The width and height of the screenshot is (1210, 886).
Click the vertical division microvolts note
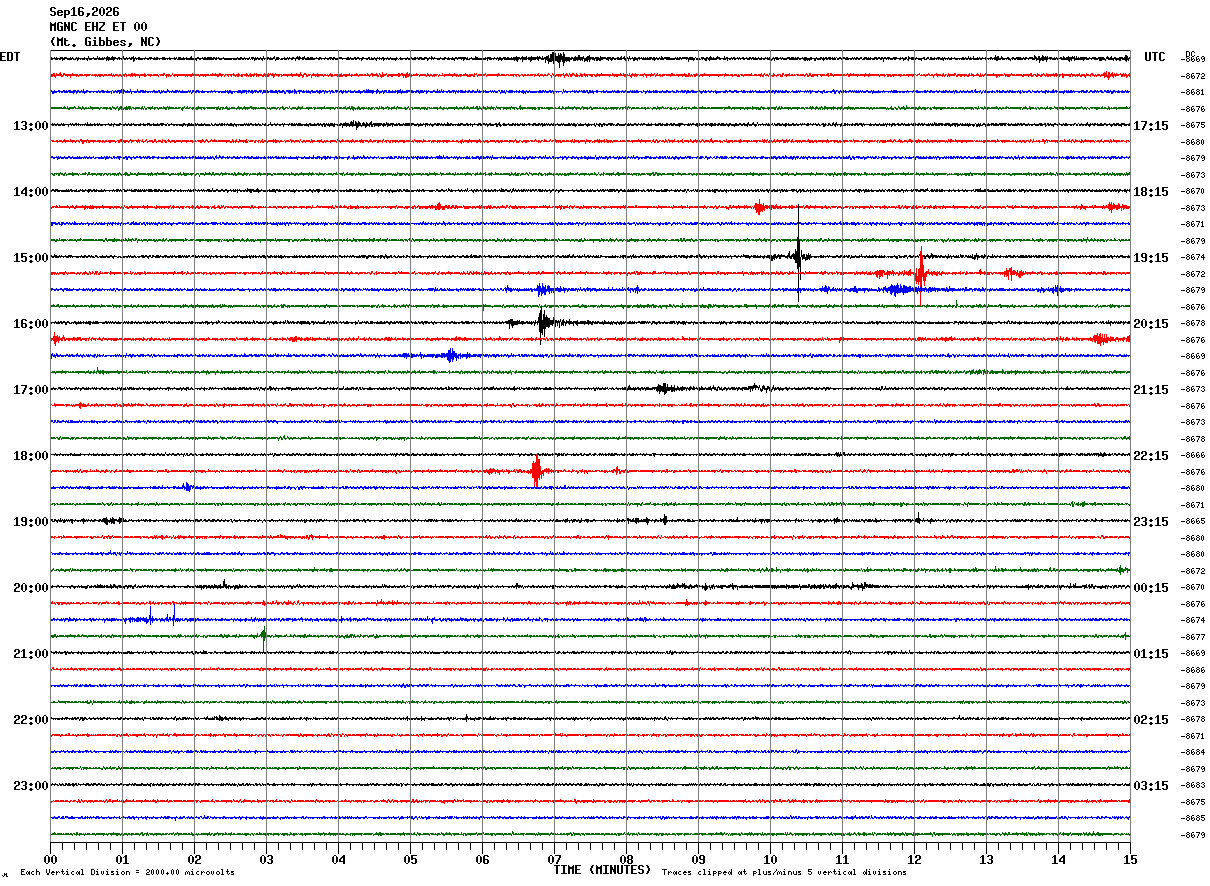(x=127, y=873)
